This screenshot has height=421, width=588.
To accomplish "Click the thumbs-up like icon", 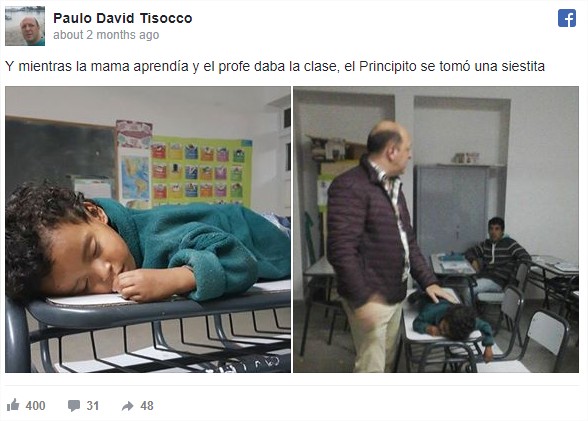I will pos(13,405).
